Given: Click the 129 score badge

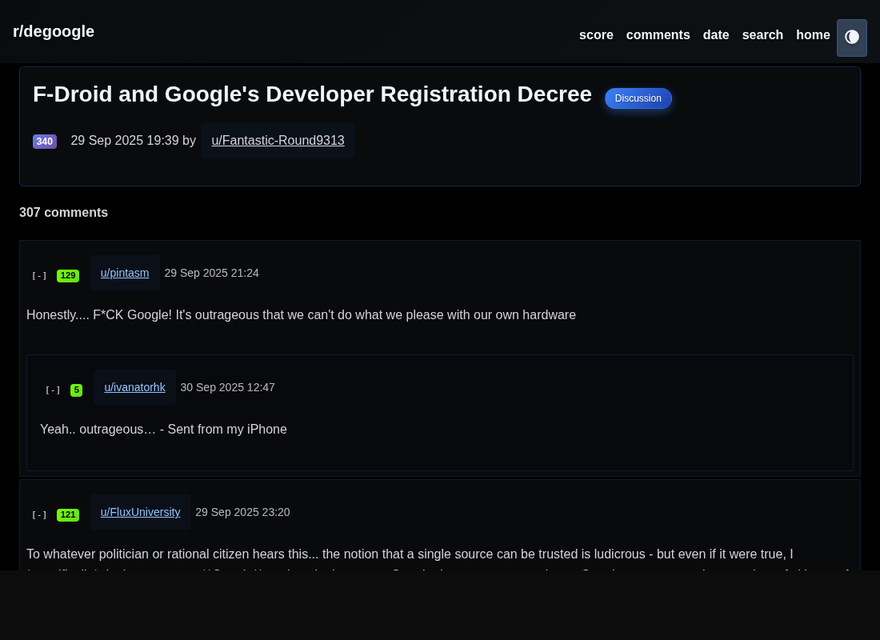Looking at the screenshot, I should pos(68,276).
